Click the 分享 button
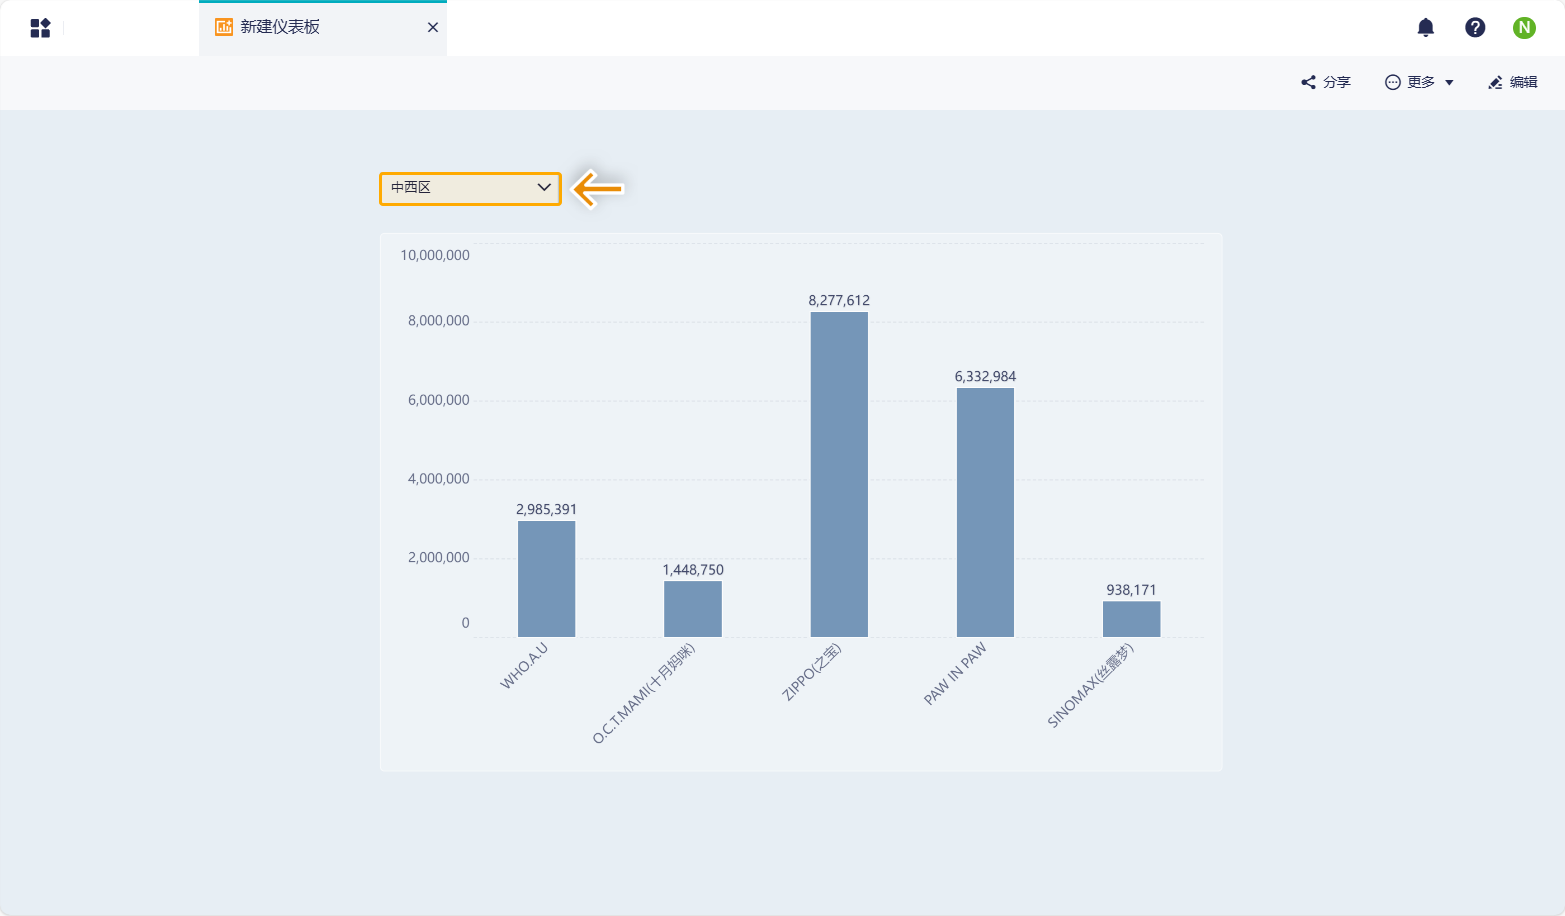This screenshot has height=916, width=1565. coord(1326,82)
